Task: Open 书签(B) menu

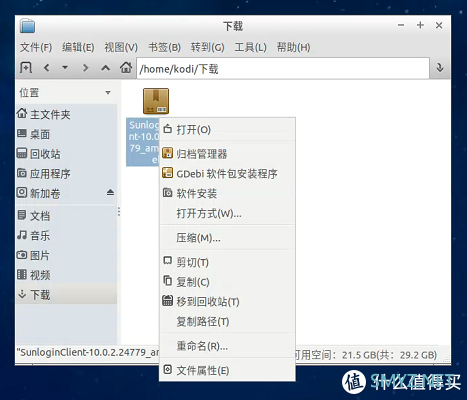Action: [x=164, y=47]
